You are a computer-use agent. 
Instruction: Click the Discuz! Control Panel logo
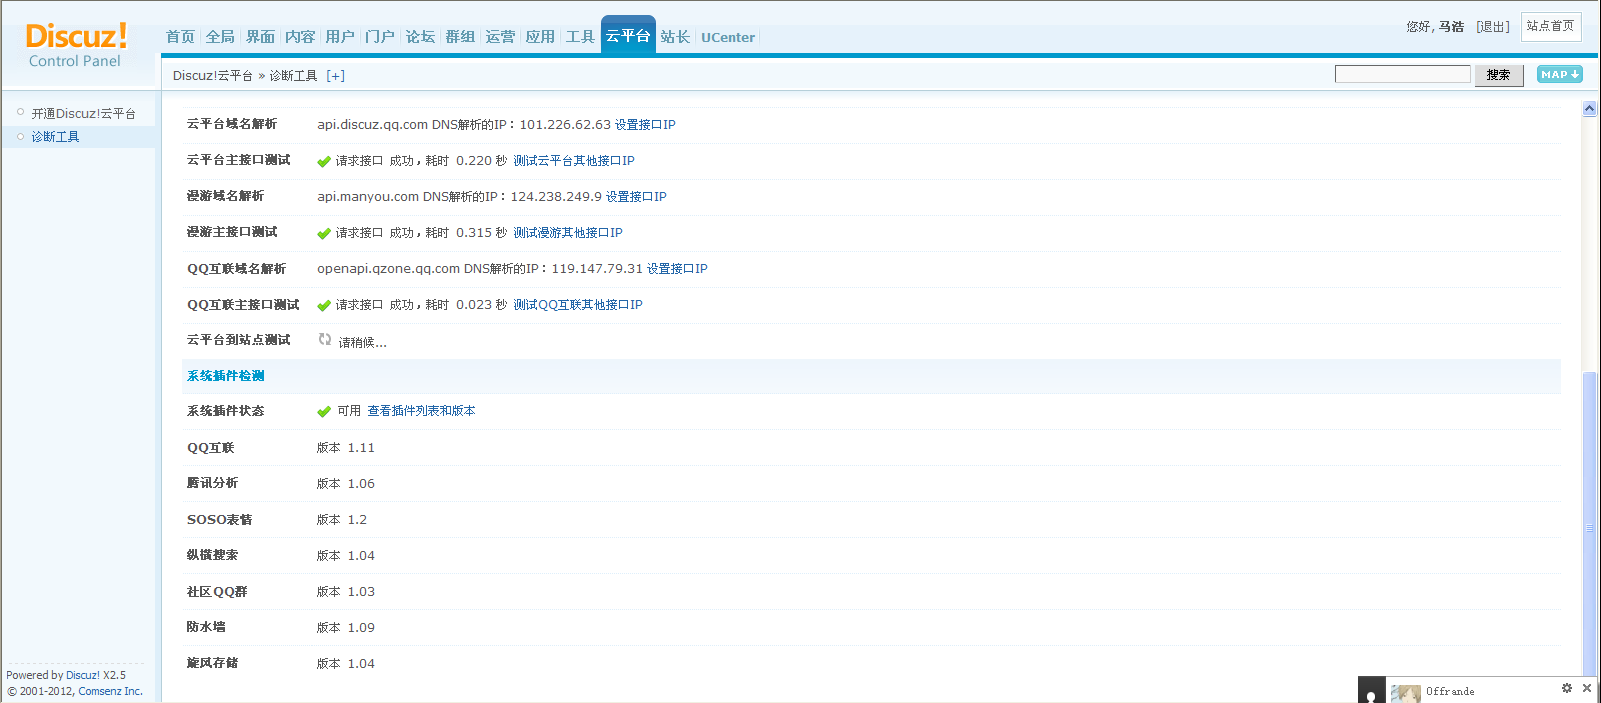pos(76,45)
